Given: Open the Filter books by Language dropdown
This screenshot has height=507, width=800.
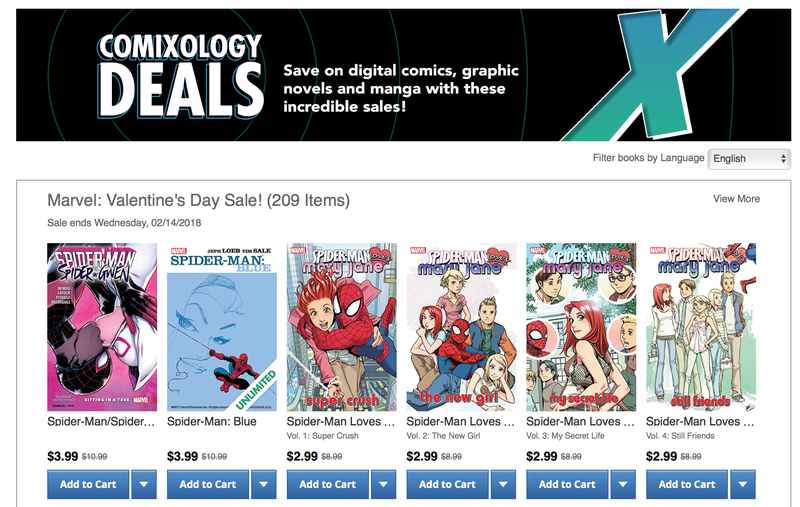Looking at the screenshot, I should 749,159.
